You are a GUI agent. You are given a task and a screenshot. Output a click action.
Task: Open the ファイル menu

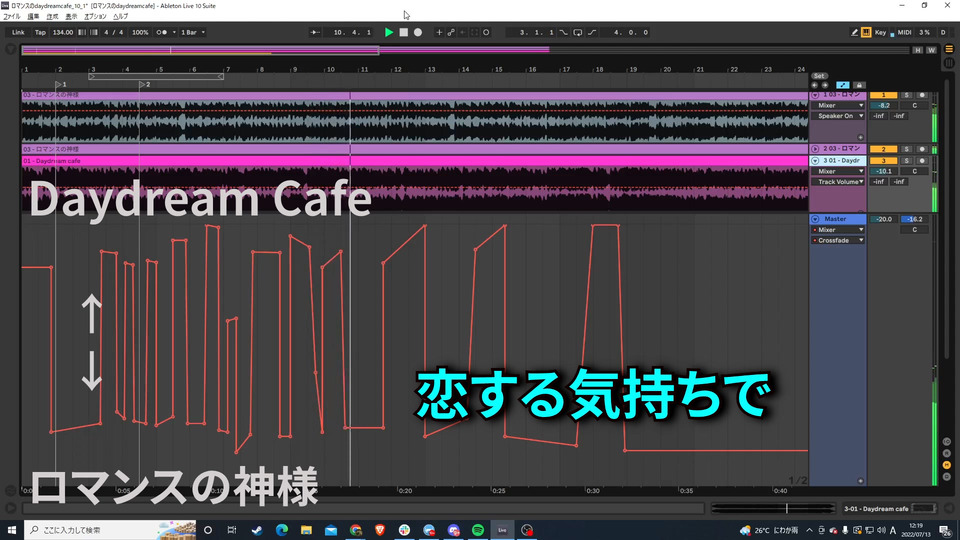pyautogui.click(x=12, y=17)
